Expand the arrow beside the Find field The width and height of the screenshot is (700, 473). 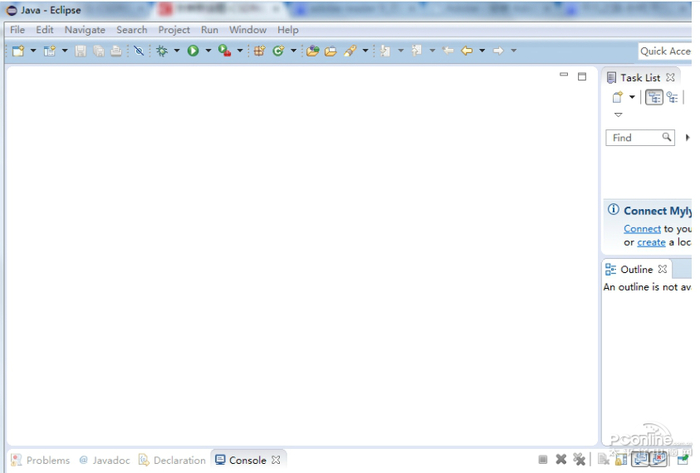tap(688, 137)
